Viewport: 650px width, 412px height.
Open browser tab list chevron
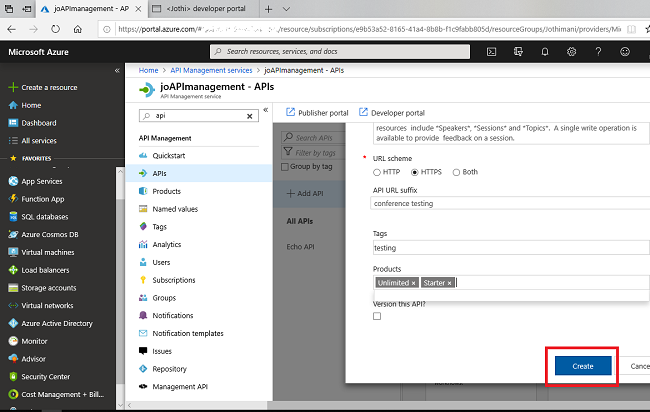point(286,9)
